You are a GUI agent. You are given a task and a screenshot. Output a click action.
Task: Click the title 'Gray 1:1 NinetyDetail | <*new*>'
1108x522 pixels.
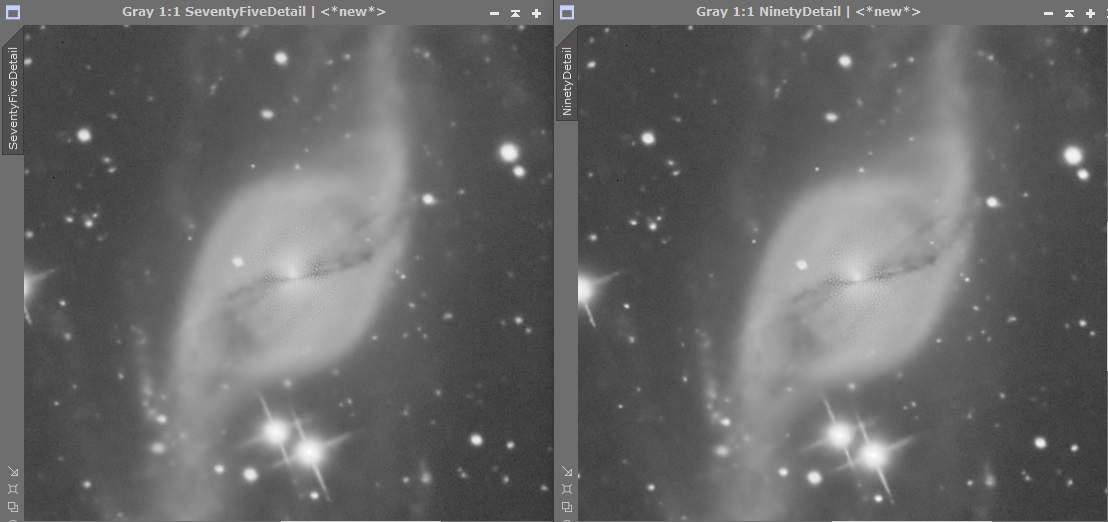(808, 12)
